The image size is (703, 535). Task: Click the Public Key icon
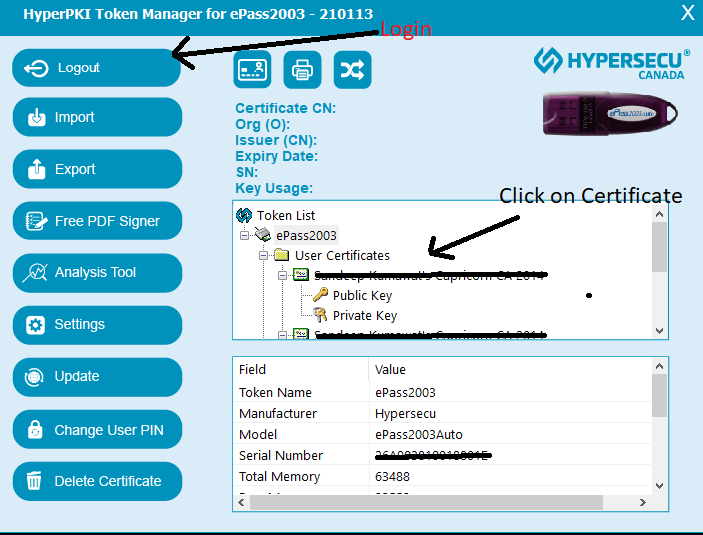[320, 295]
